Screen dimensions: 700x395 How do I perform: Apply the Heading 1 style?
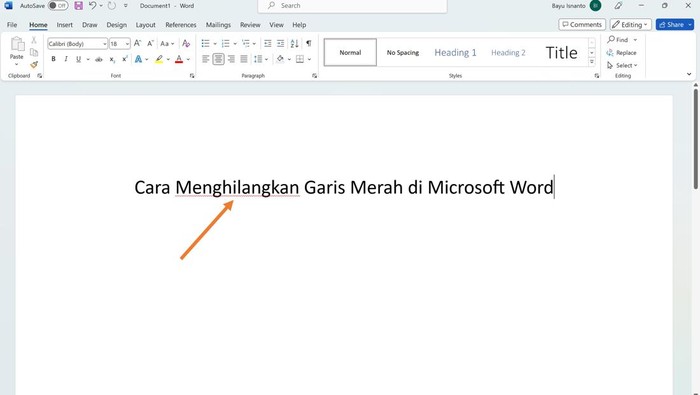coord(455,53)
